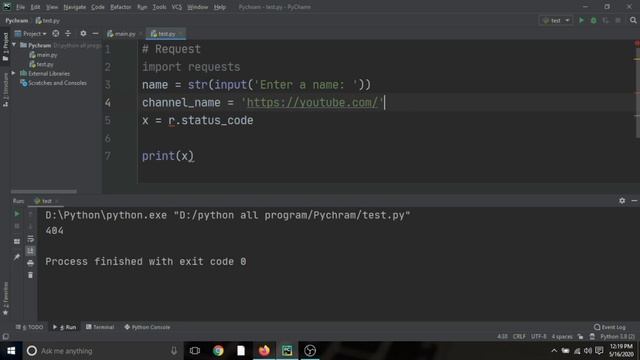Click the up-the-stack-trace arrow in Run console
640x360 pixels.
[31, 214]
